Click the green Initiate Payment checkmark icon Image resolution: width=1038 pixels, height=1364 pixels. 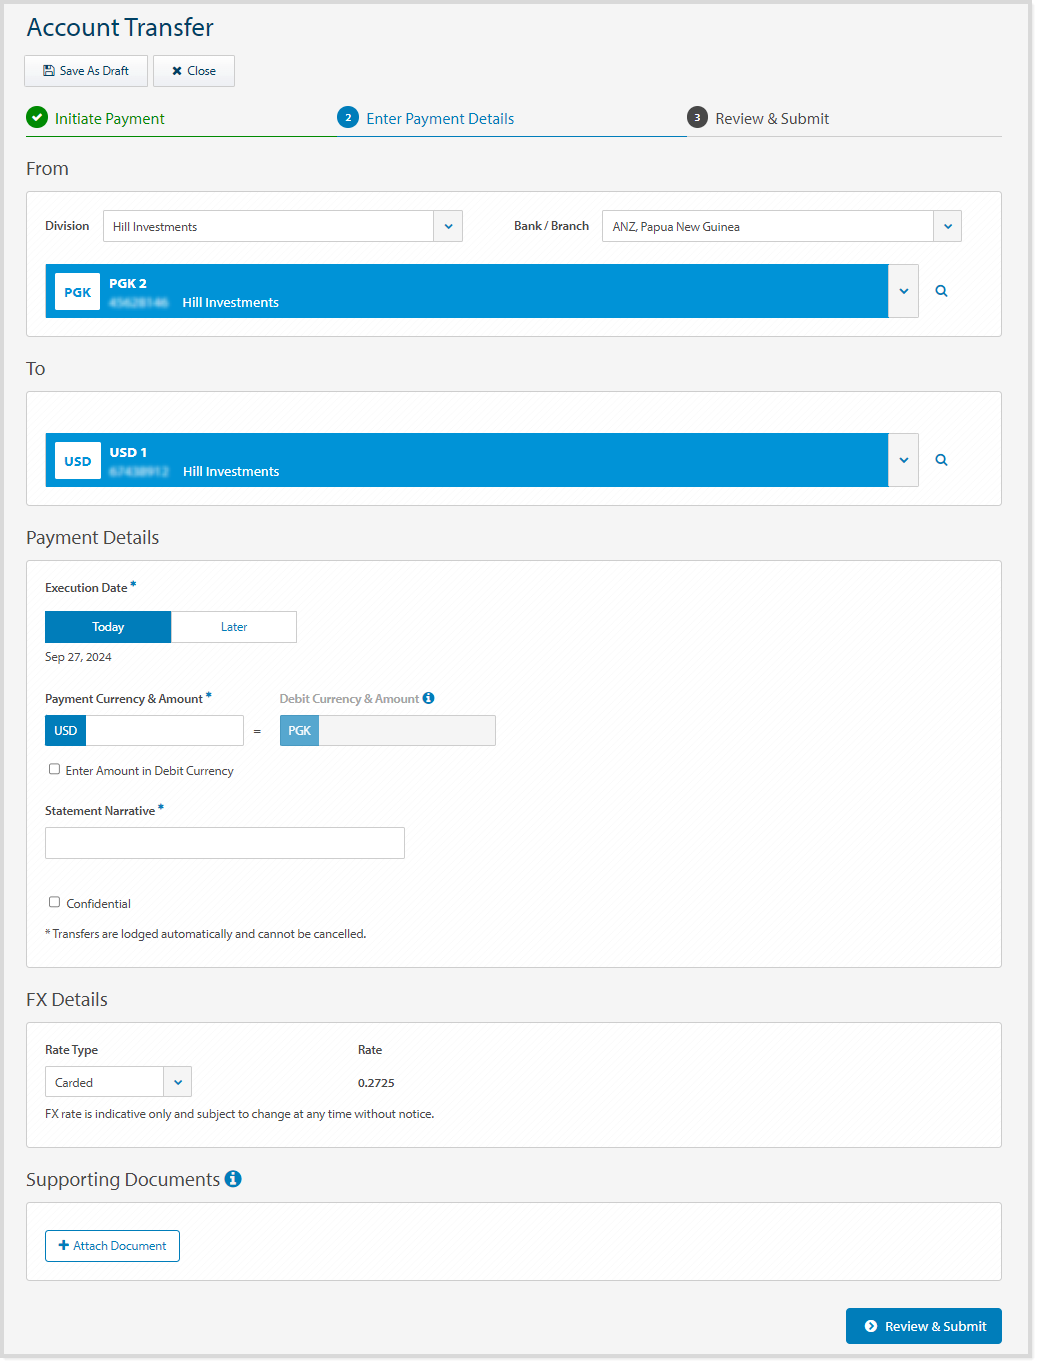pos(37,118)
